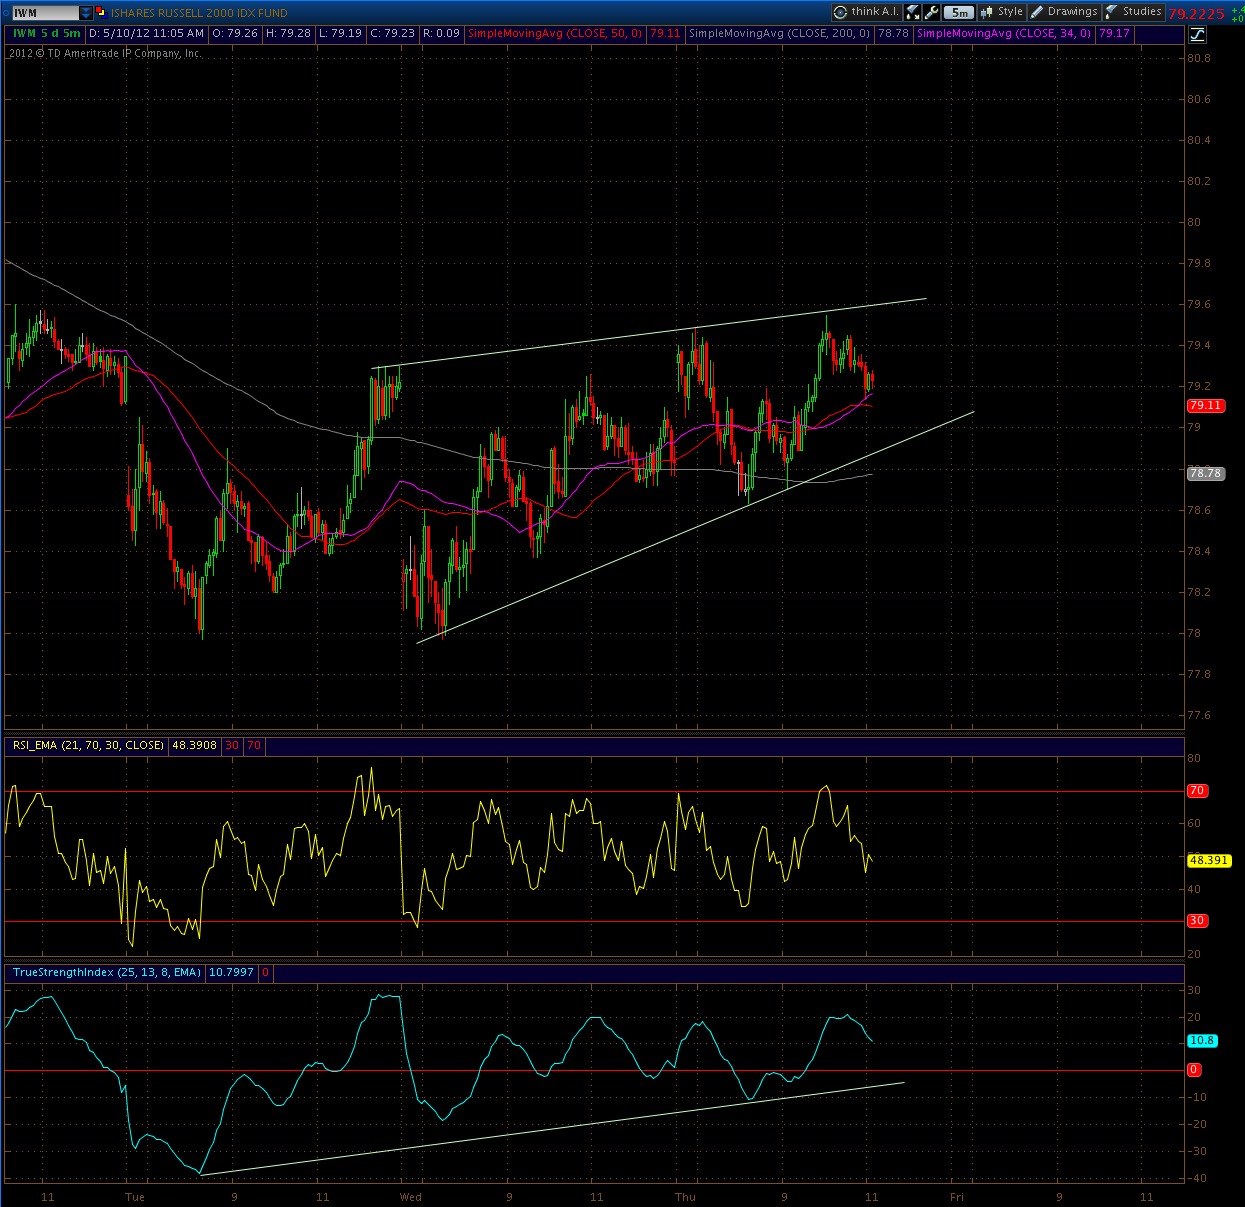The width and height of the screenshot is (1245, 1207).
Task: Open chart settings wrench icon
Action: [932, 12]
